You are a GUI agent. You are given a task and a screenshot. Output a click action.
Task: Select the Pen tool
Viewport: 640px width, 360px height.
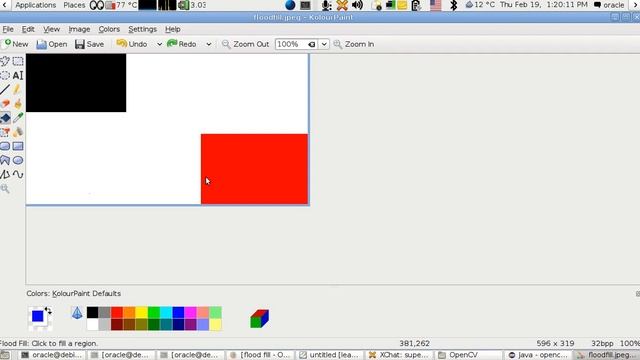tap(18, 90)
